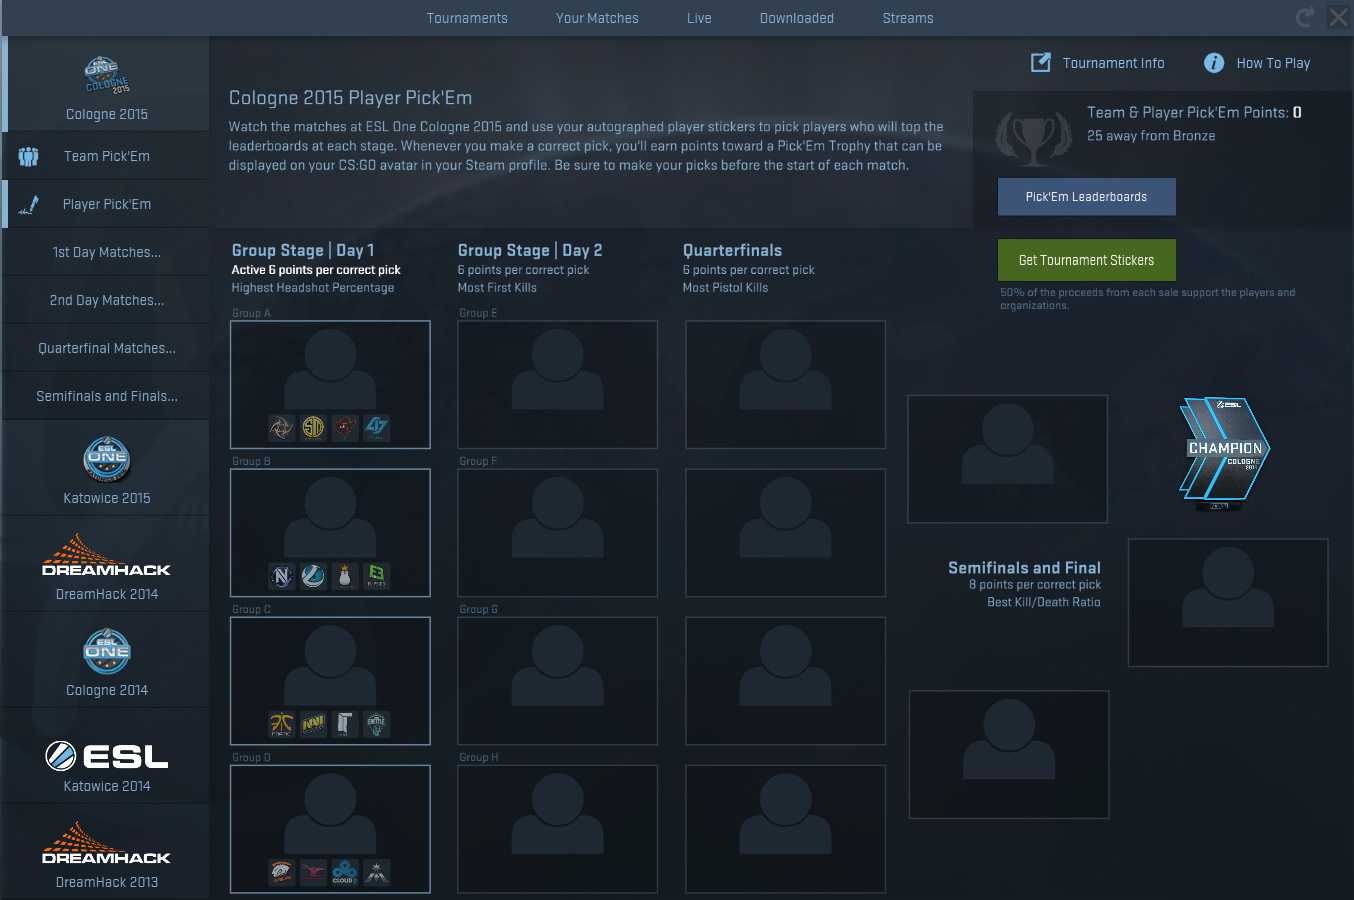Click the Champion Cologne 2015 trophy badge

tap(1225, 453)
